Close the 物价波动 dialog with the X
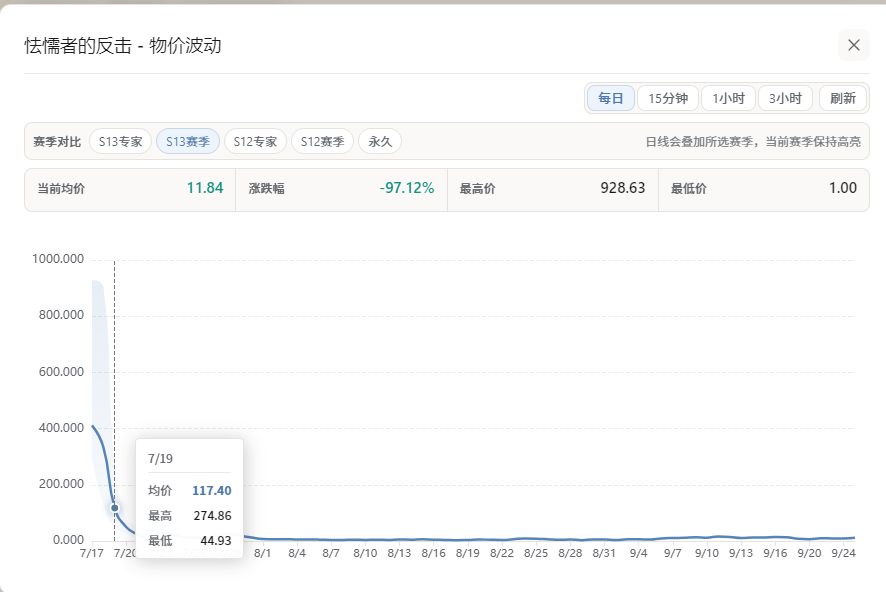 click(854, 45)
